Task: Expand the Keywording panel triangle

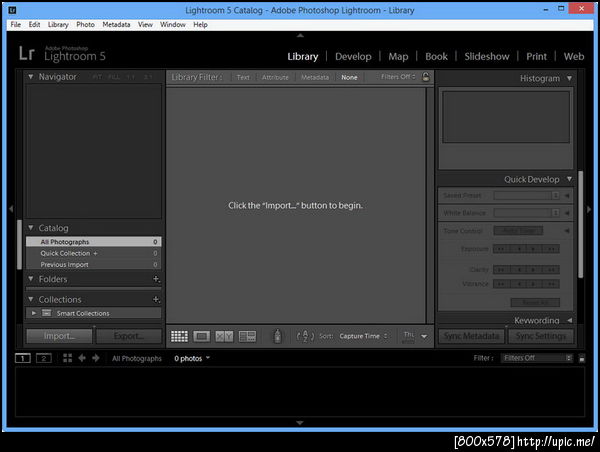Action: [569, 320]
